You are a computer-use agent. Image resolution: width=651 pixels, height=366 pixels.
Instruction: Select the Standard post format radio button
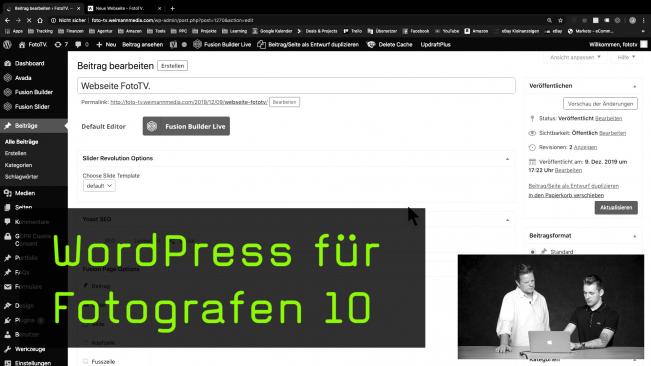(x=533, y=251)
